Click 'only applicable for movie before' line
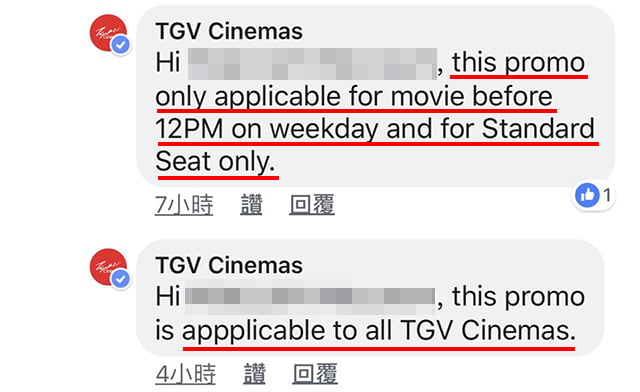640x392 pixels. (354, 97)
